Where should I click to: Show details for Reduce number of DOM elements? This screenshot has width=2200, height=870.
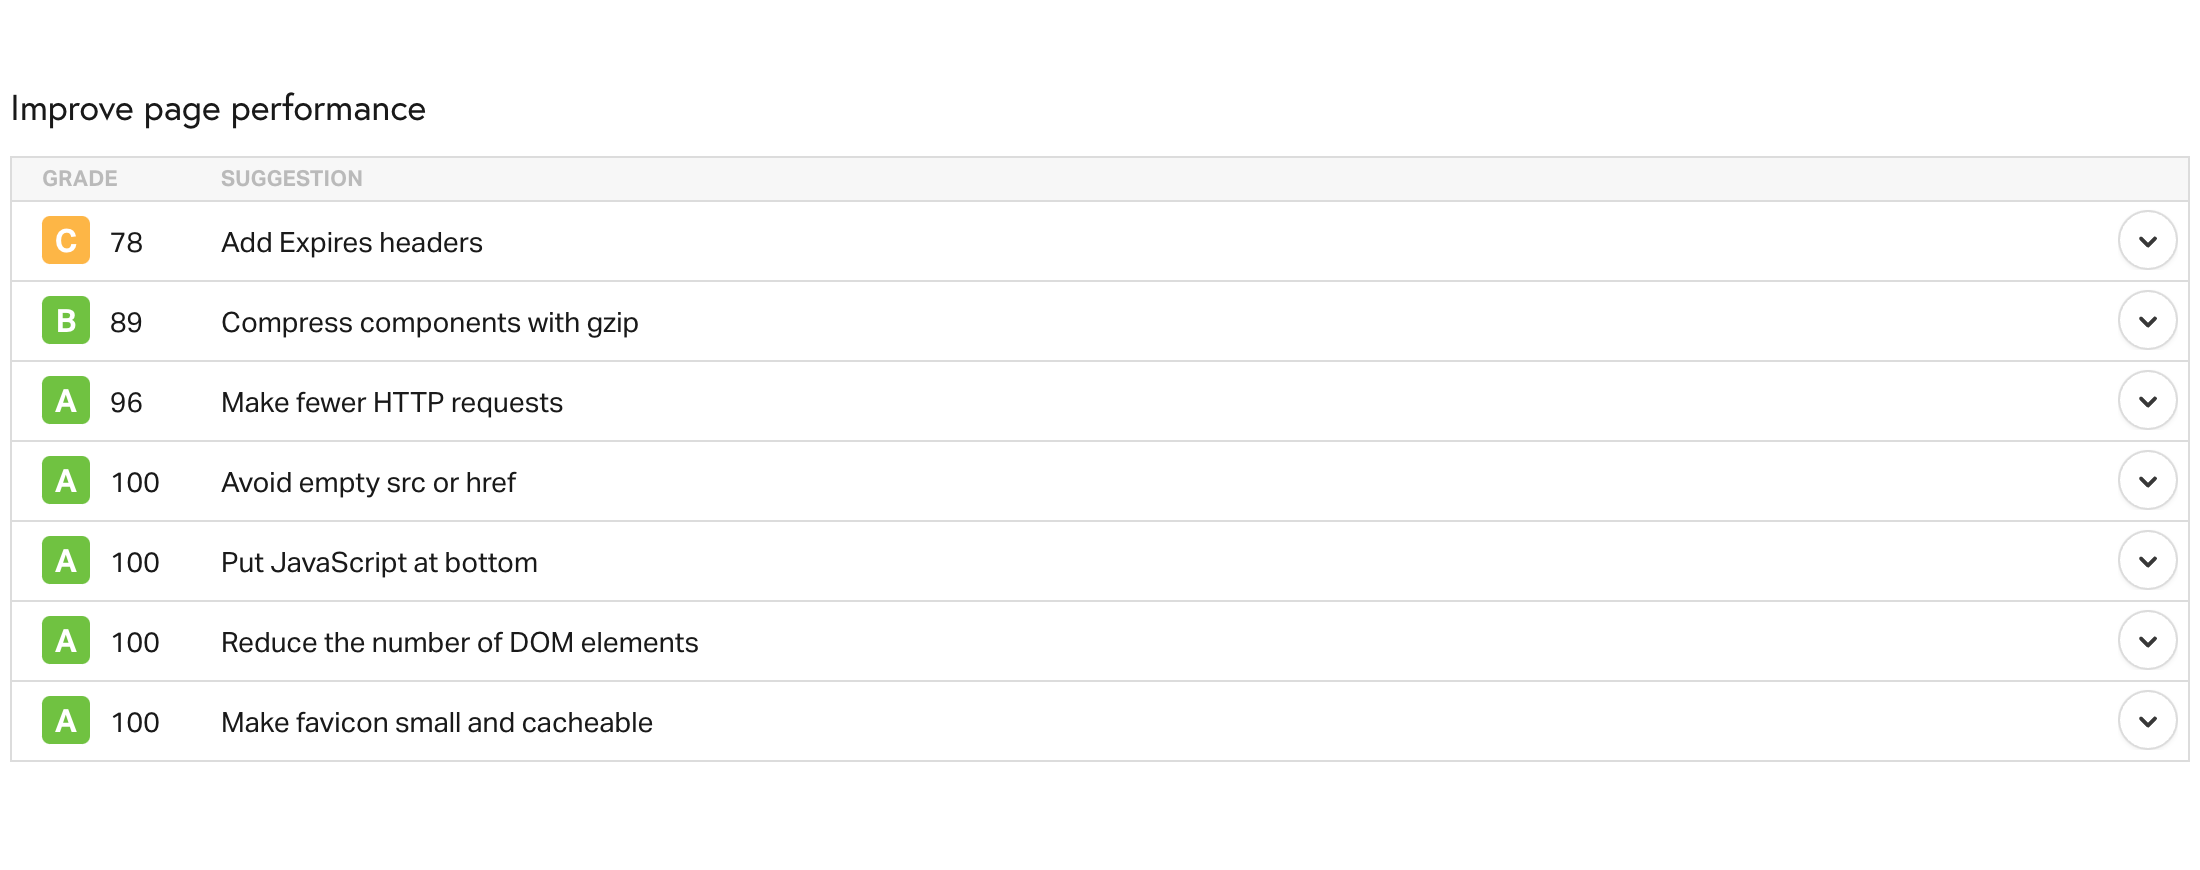[2147, 641]
